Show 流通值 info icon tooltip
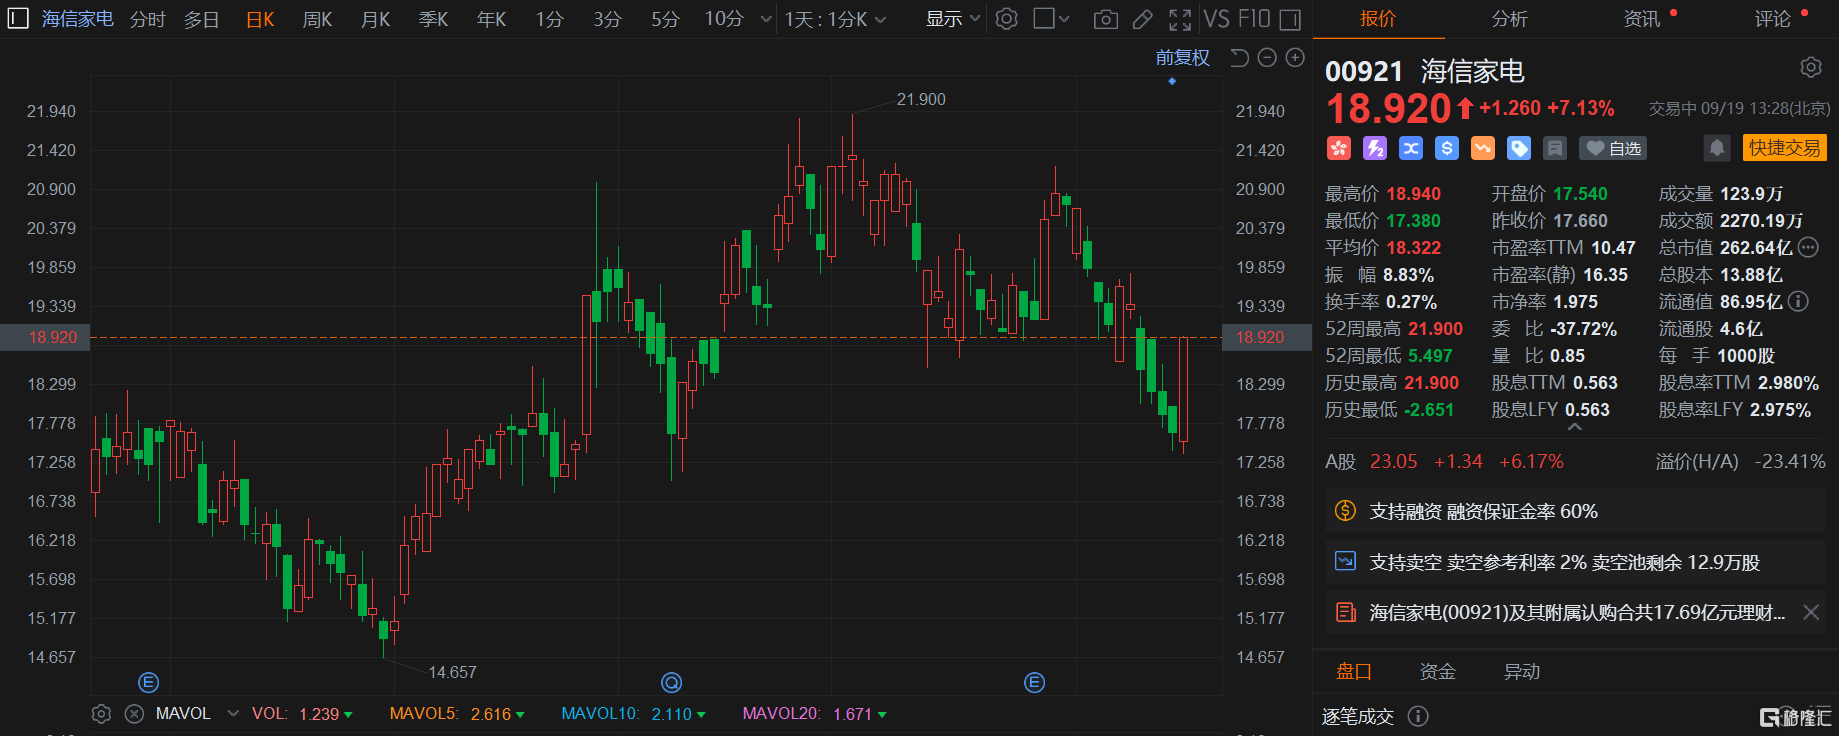Image resolution: width=1839 pixels, height=736 pixels. tap(1798, 301)
